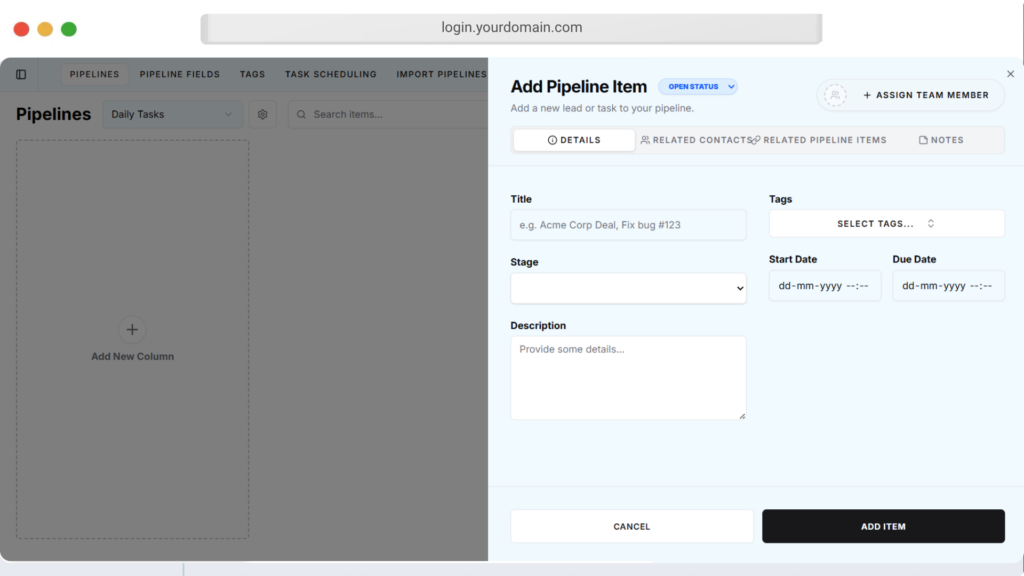Click the Add Item button
The image size is (1024, 576).
point(883,526)
